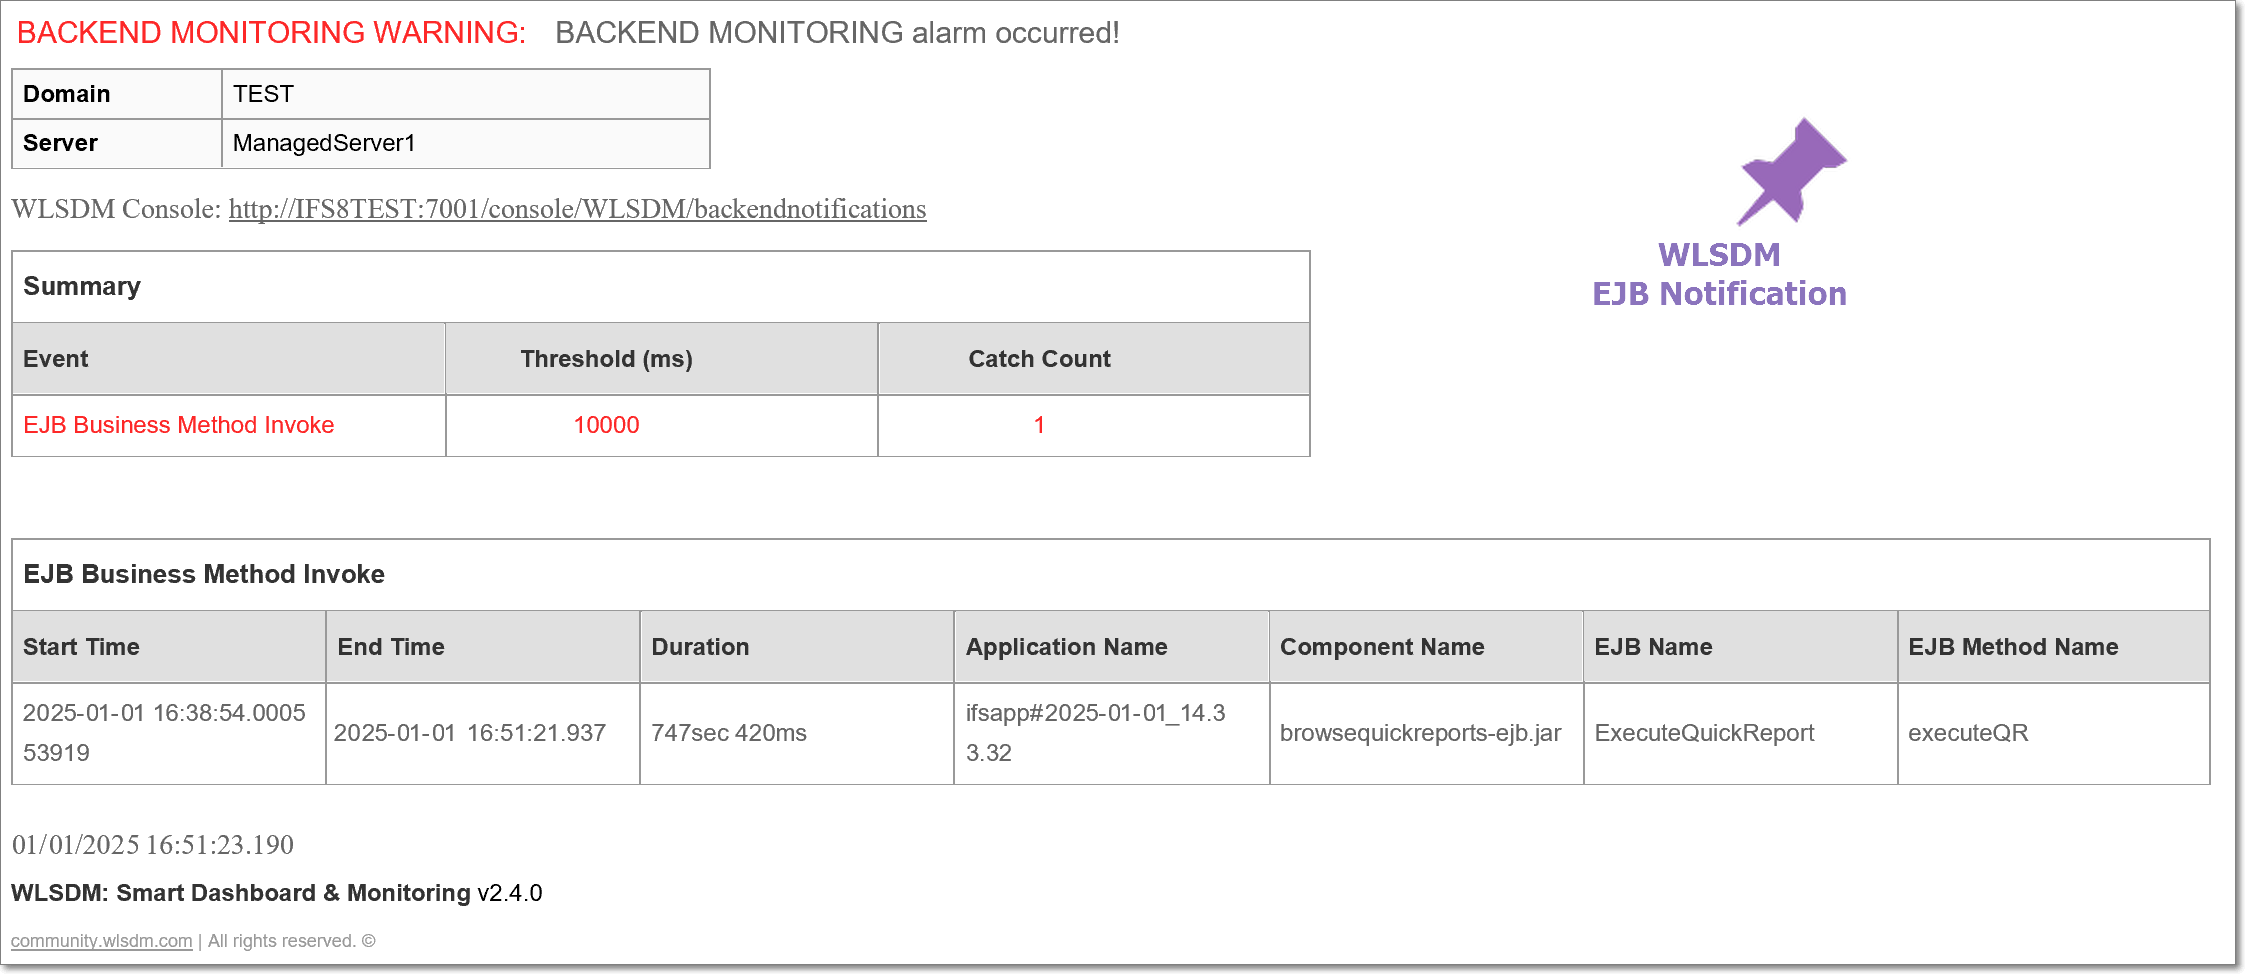Open the WLSDM Console backendnotifications link
This screenshot has height=974, width=2245.
(577, 209)
